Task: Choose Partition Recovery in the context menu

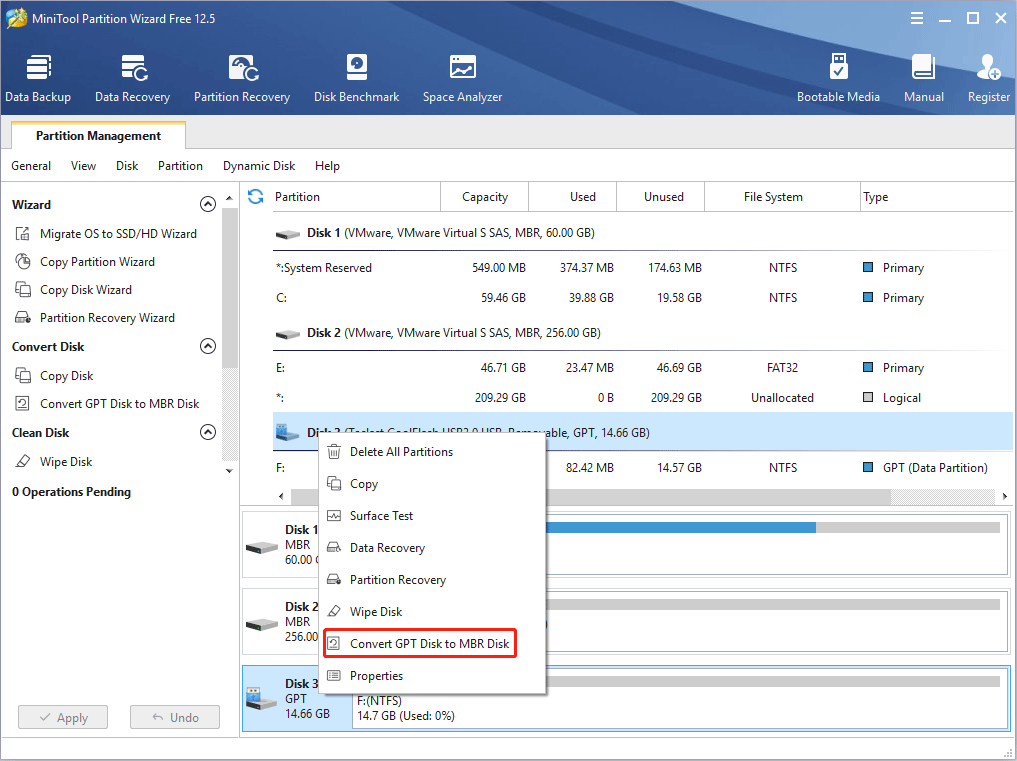Action: pos(432,579)
